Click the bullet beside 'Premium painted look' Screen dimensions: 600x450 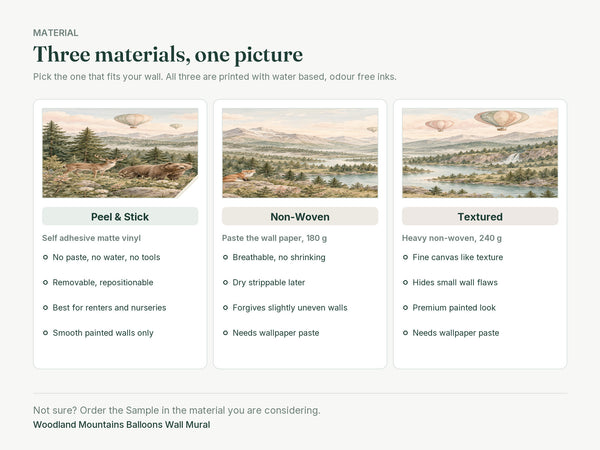click(x=405, y=308)
